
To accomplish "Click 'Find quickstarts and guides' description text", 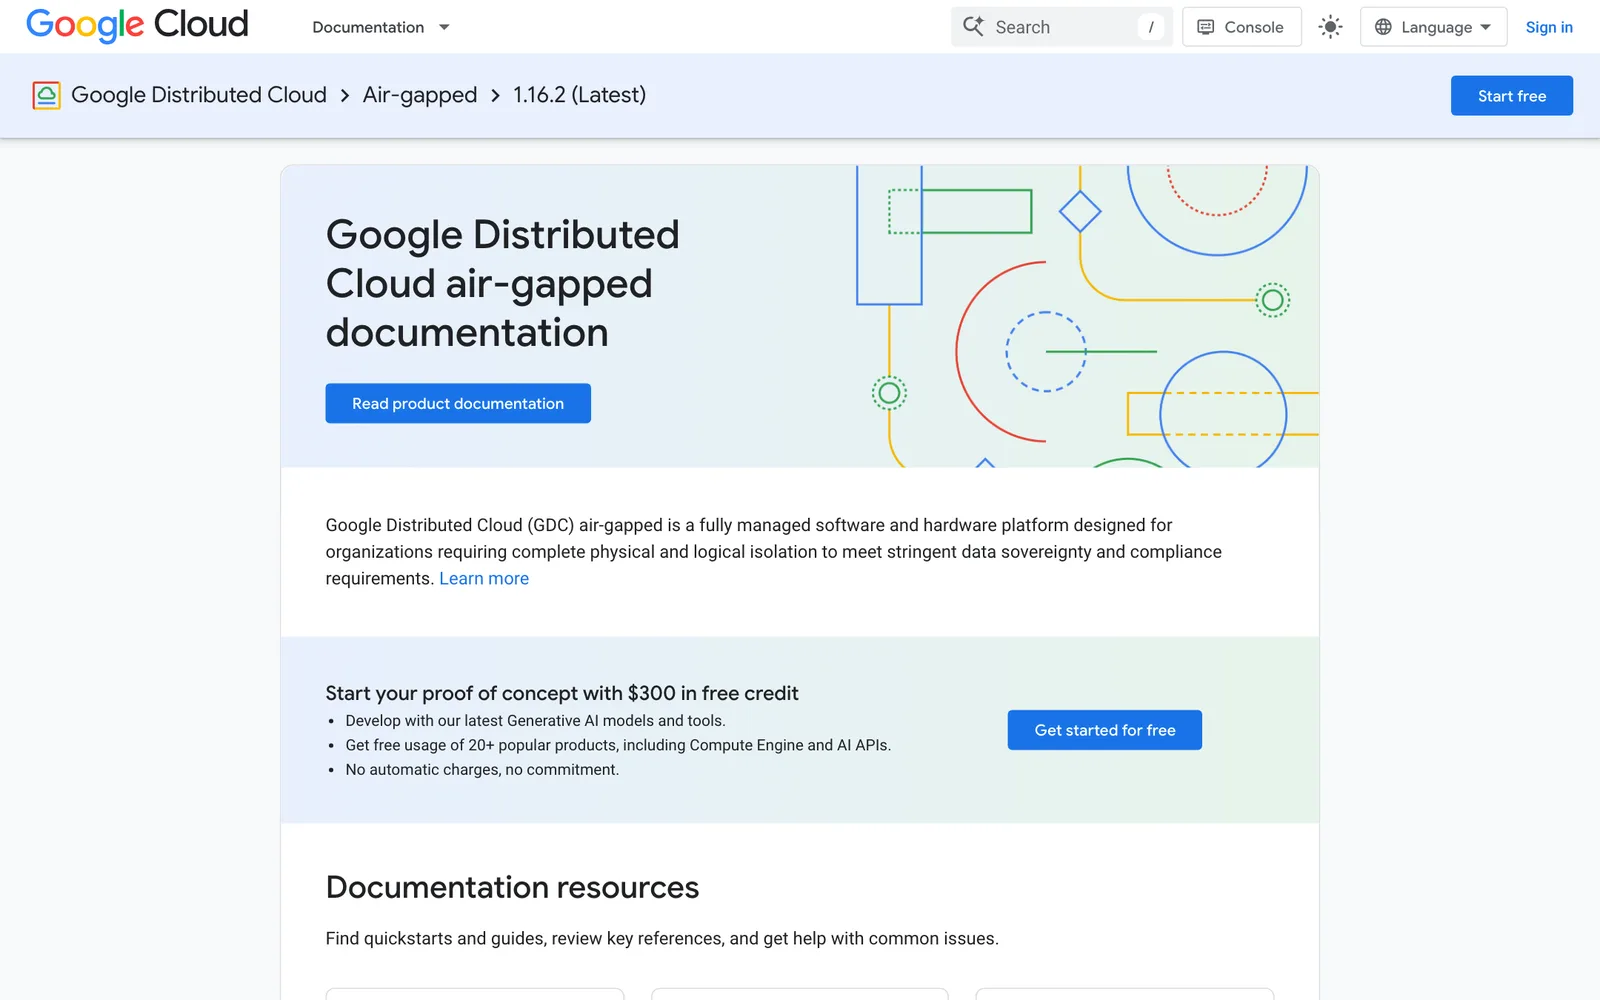I will [662, 938].
